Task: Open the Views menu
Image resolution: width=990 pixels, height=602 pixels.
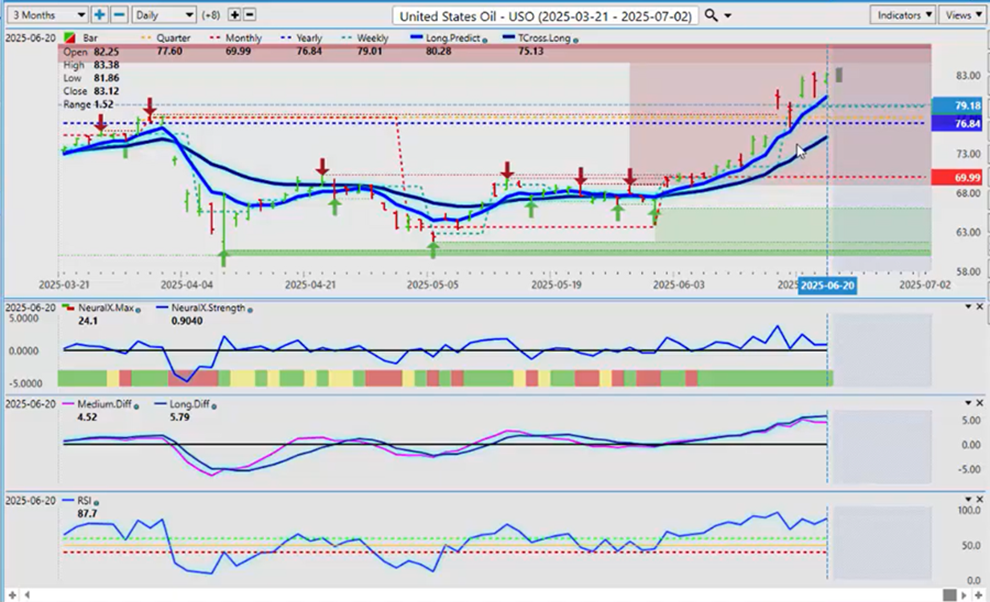Action: (963, 15)
